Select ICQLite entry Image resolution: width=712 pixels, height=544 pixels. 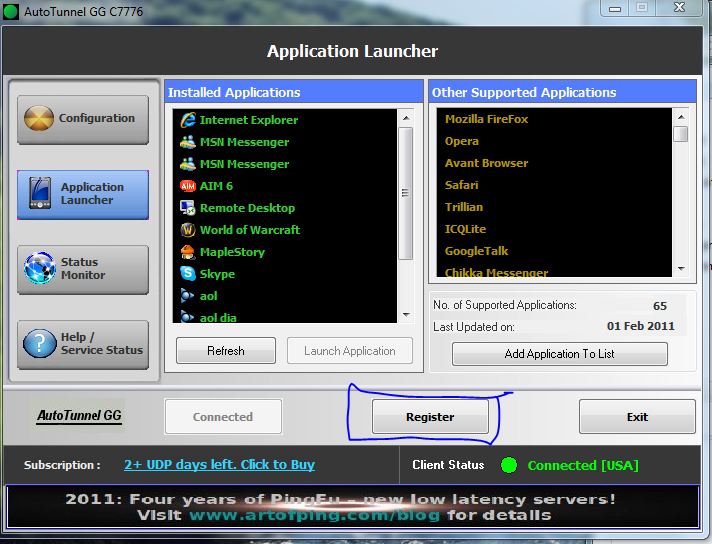465,229
